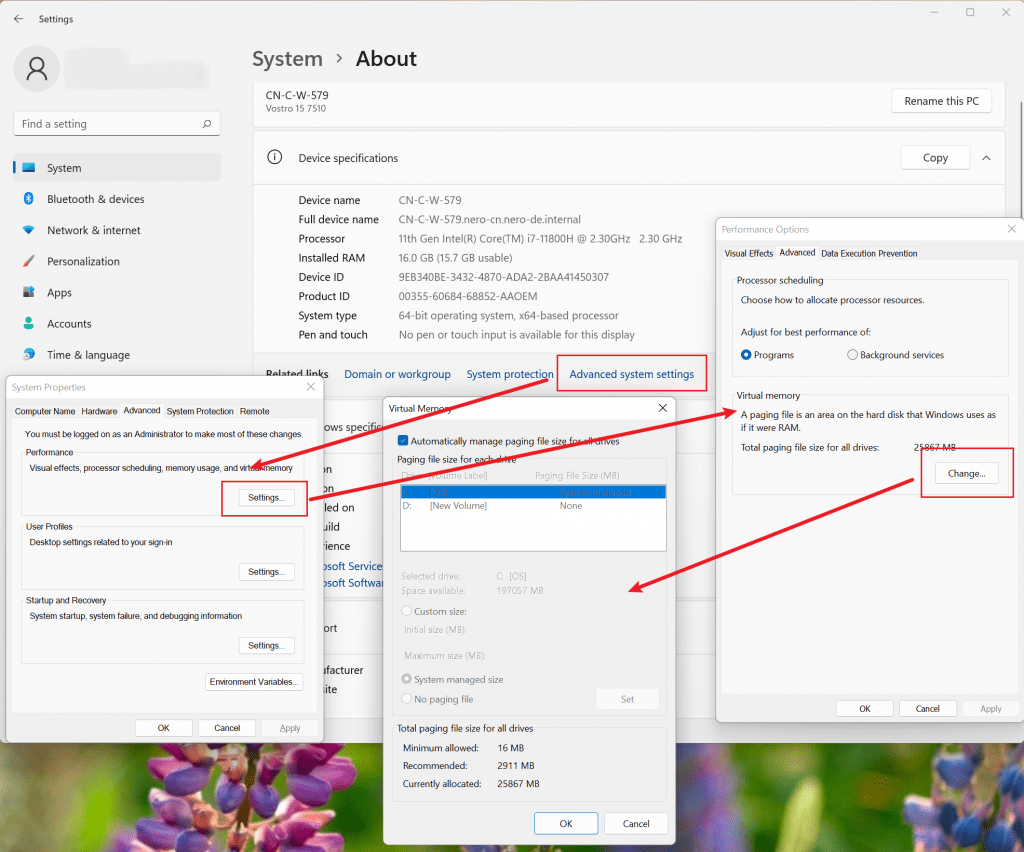Collapse the Device specifications section chevron
The height and width of the screenshot is (852, 1024).
coord(986,158)
